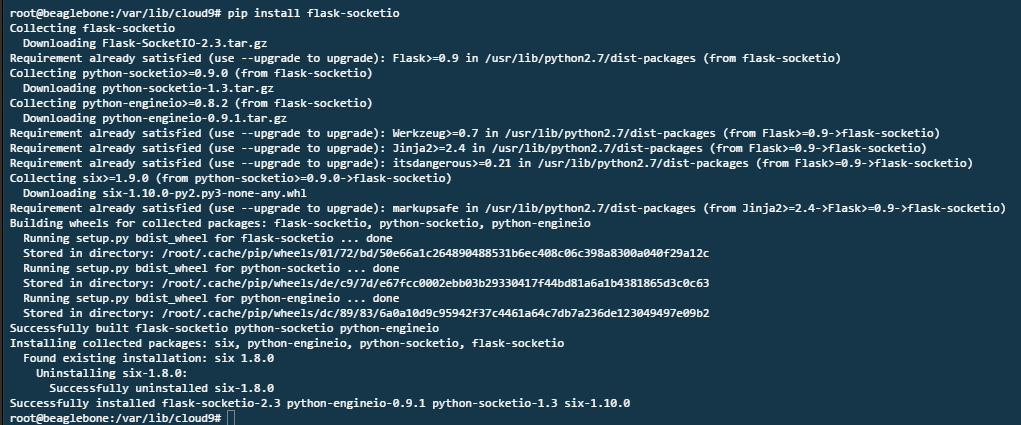Click the 'Successfully installed flask-socketio-2.3' line
This screenshot has width=1021, height=425.
point(320,402)
